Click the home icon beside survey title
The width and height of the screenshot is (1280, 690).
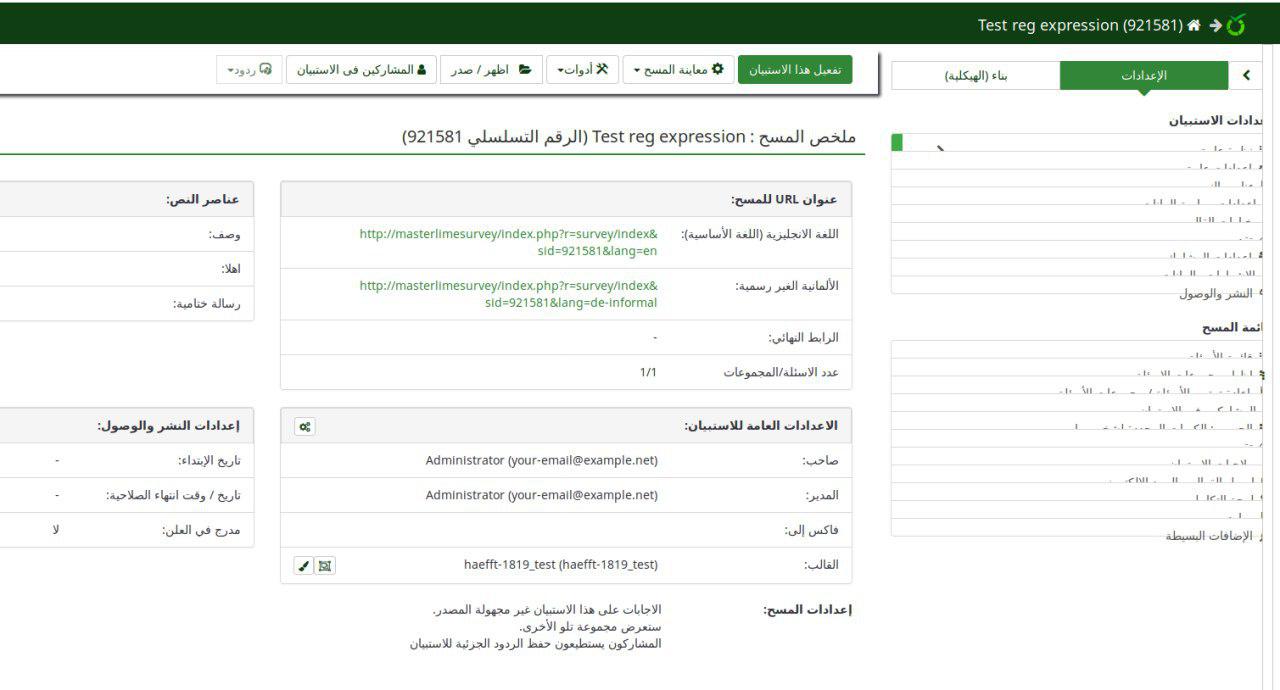tap(1193, 25)
